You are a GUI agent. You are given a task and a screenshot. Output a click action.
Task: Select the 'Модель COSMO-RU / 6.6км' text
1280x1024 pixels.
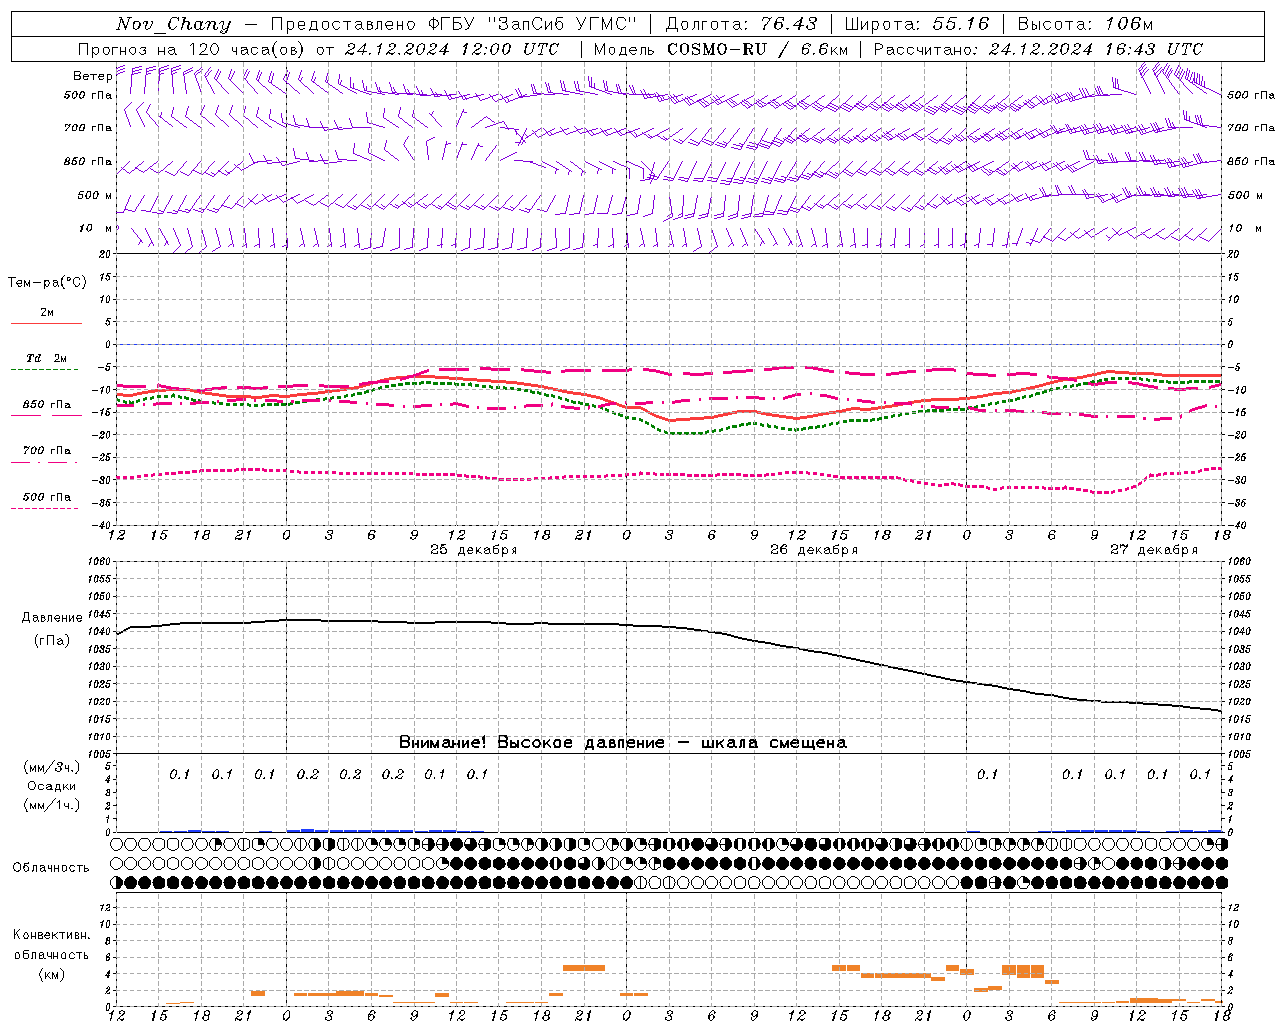point(721,49)
